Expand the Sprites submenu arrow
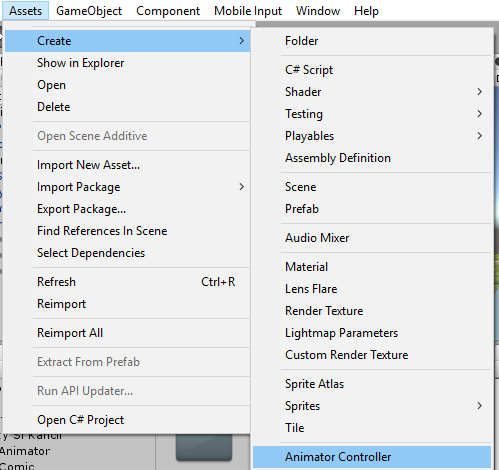 (480, 406)
